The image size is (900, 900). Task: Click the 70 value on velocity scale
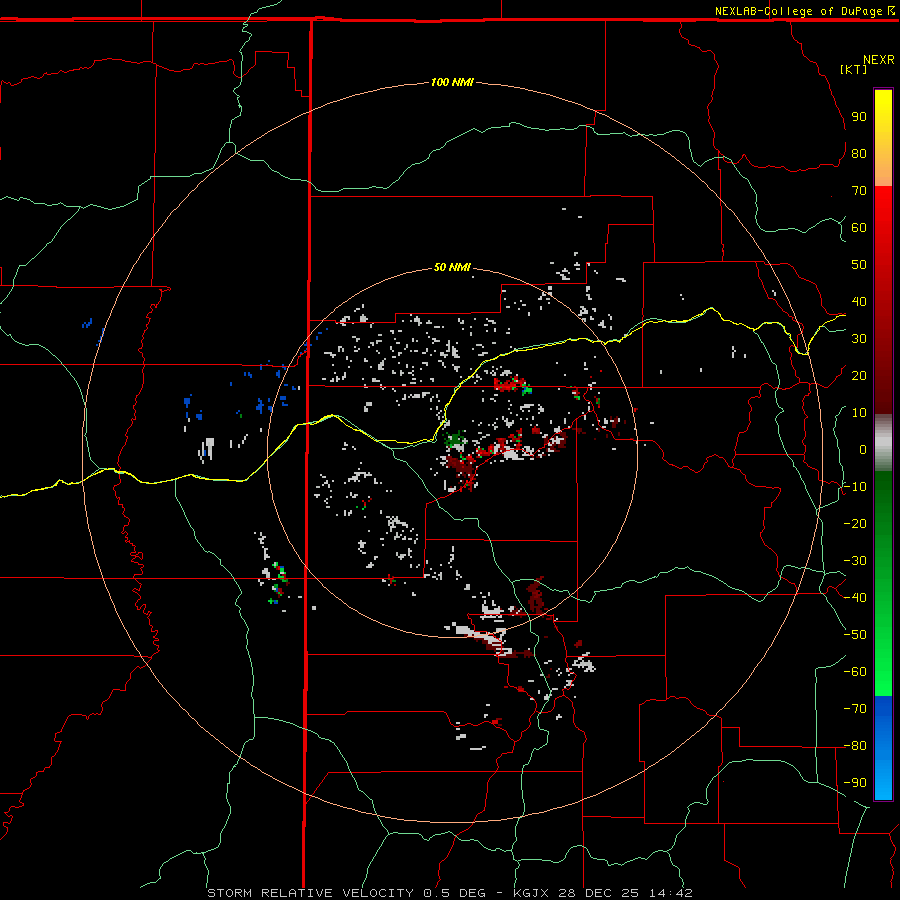point(859,191)
